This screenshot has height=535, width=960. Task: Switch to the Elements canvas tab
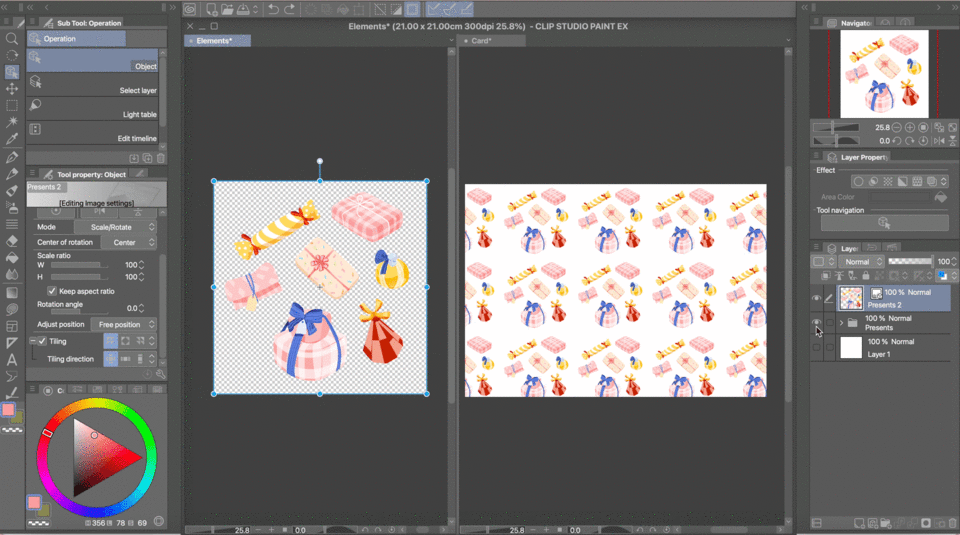(x=217, y=41)
